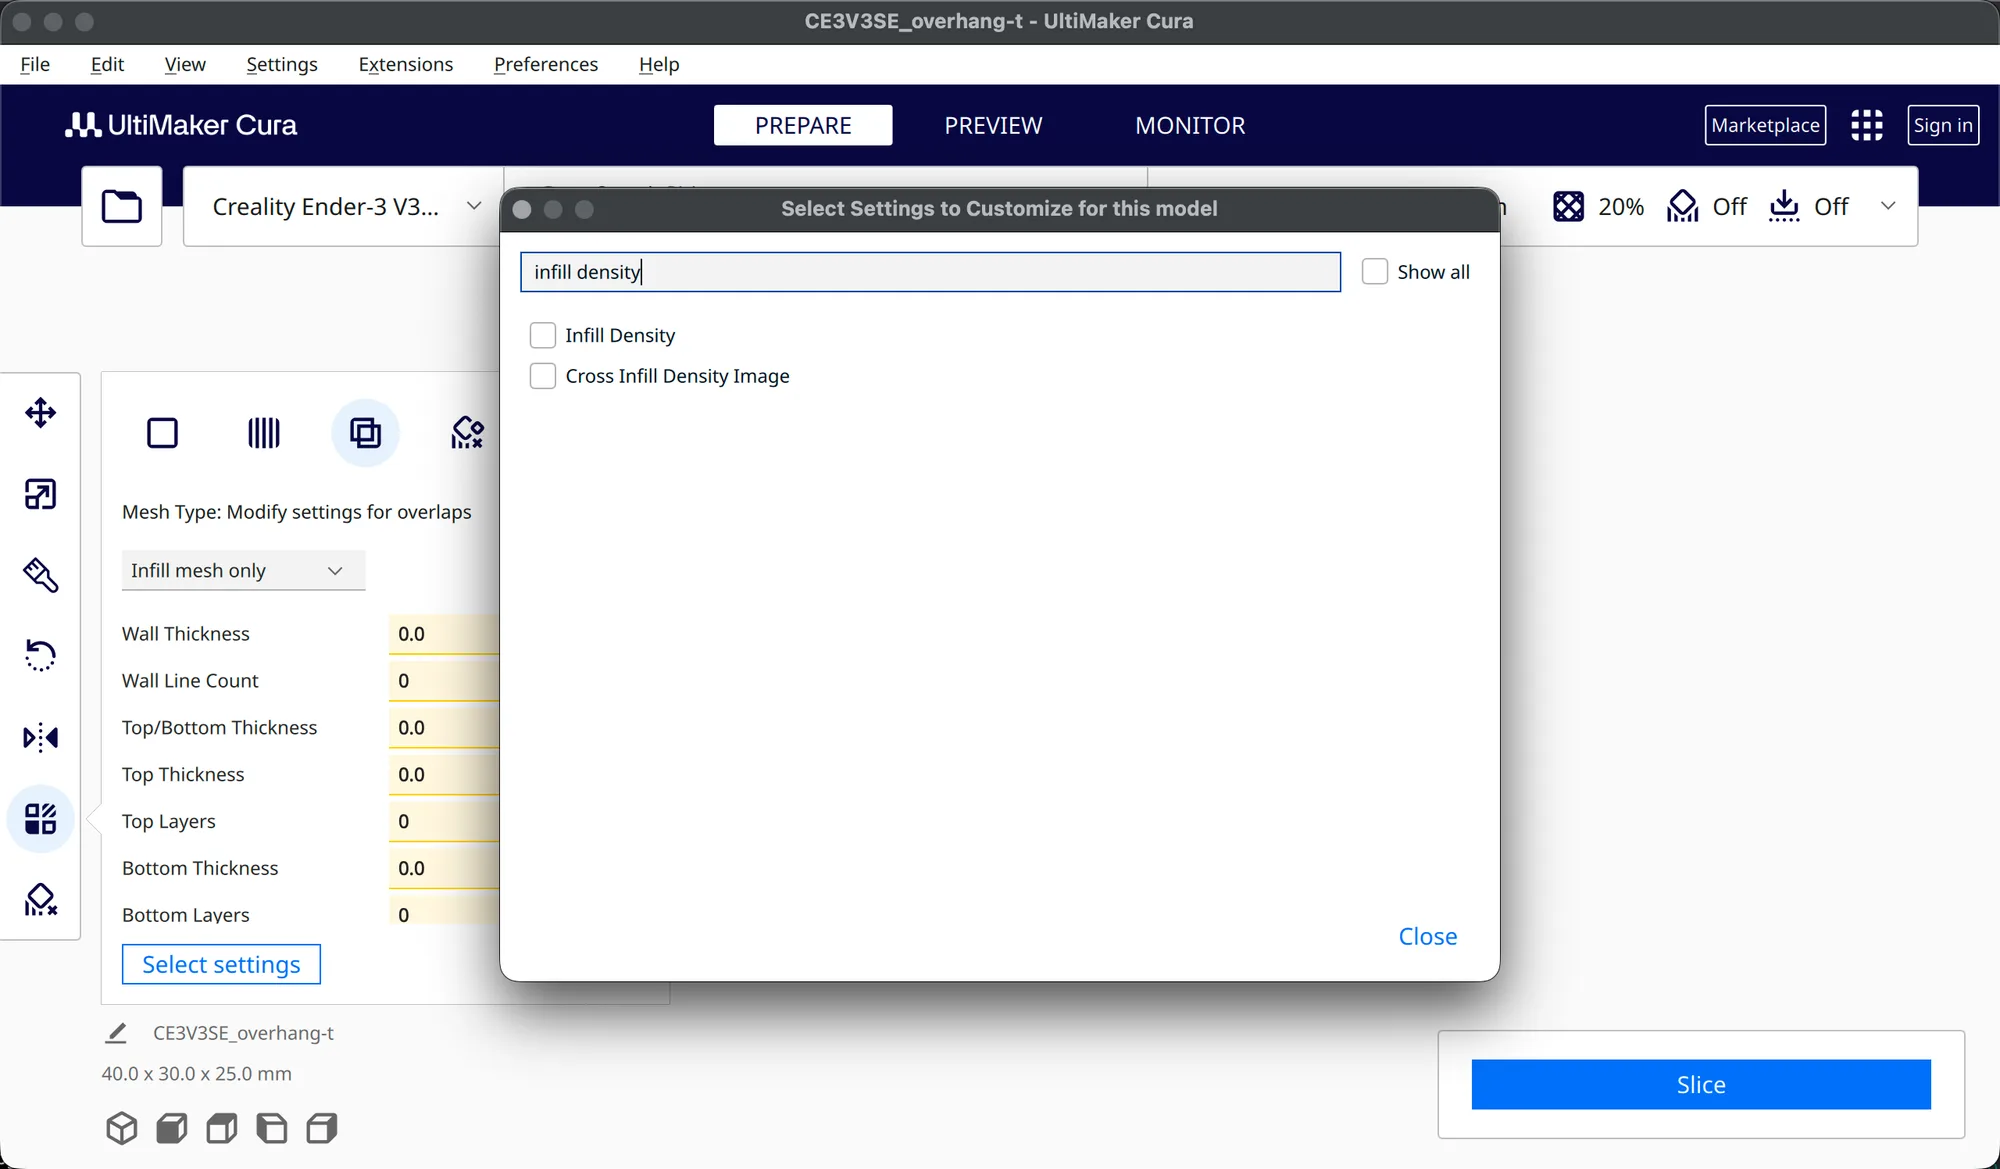Expand the print settings panel chevron

[1888, 206]
